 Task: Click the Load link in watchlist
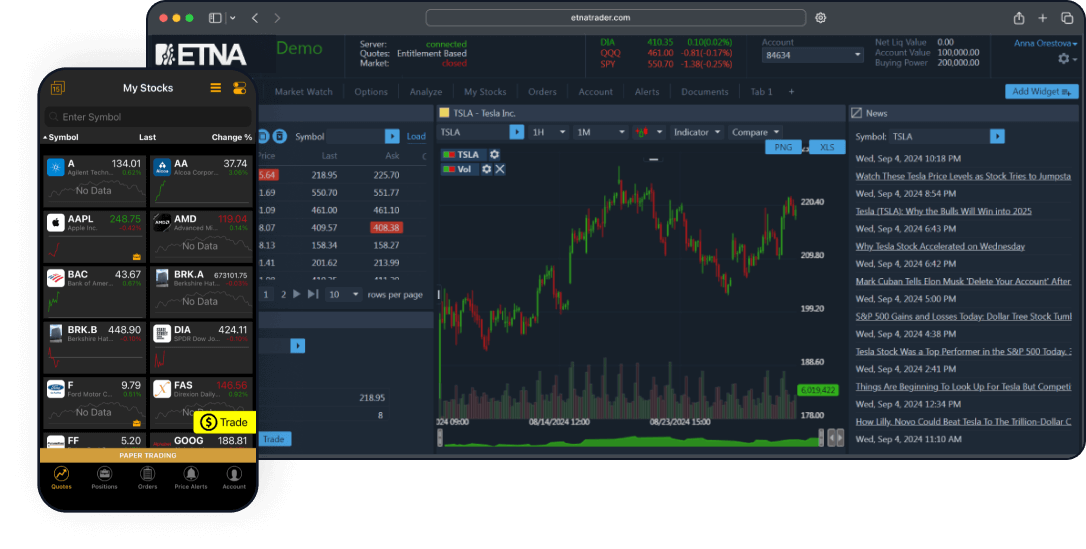click(x=416, y=136)
